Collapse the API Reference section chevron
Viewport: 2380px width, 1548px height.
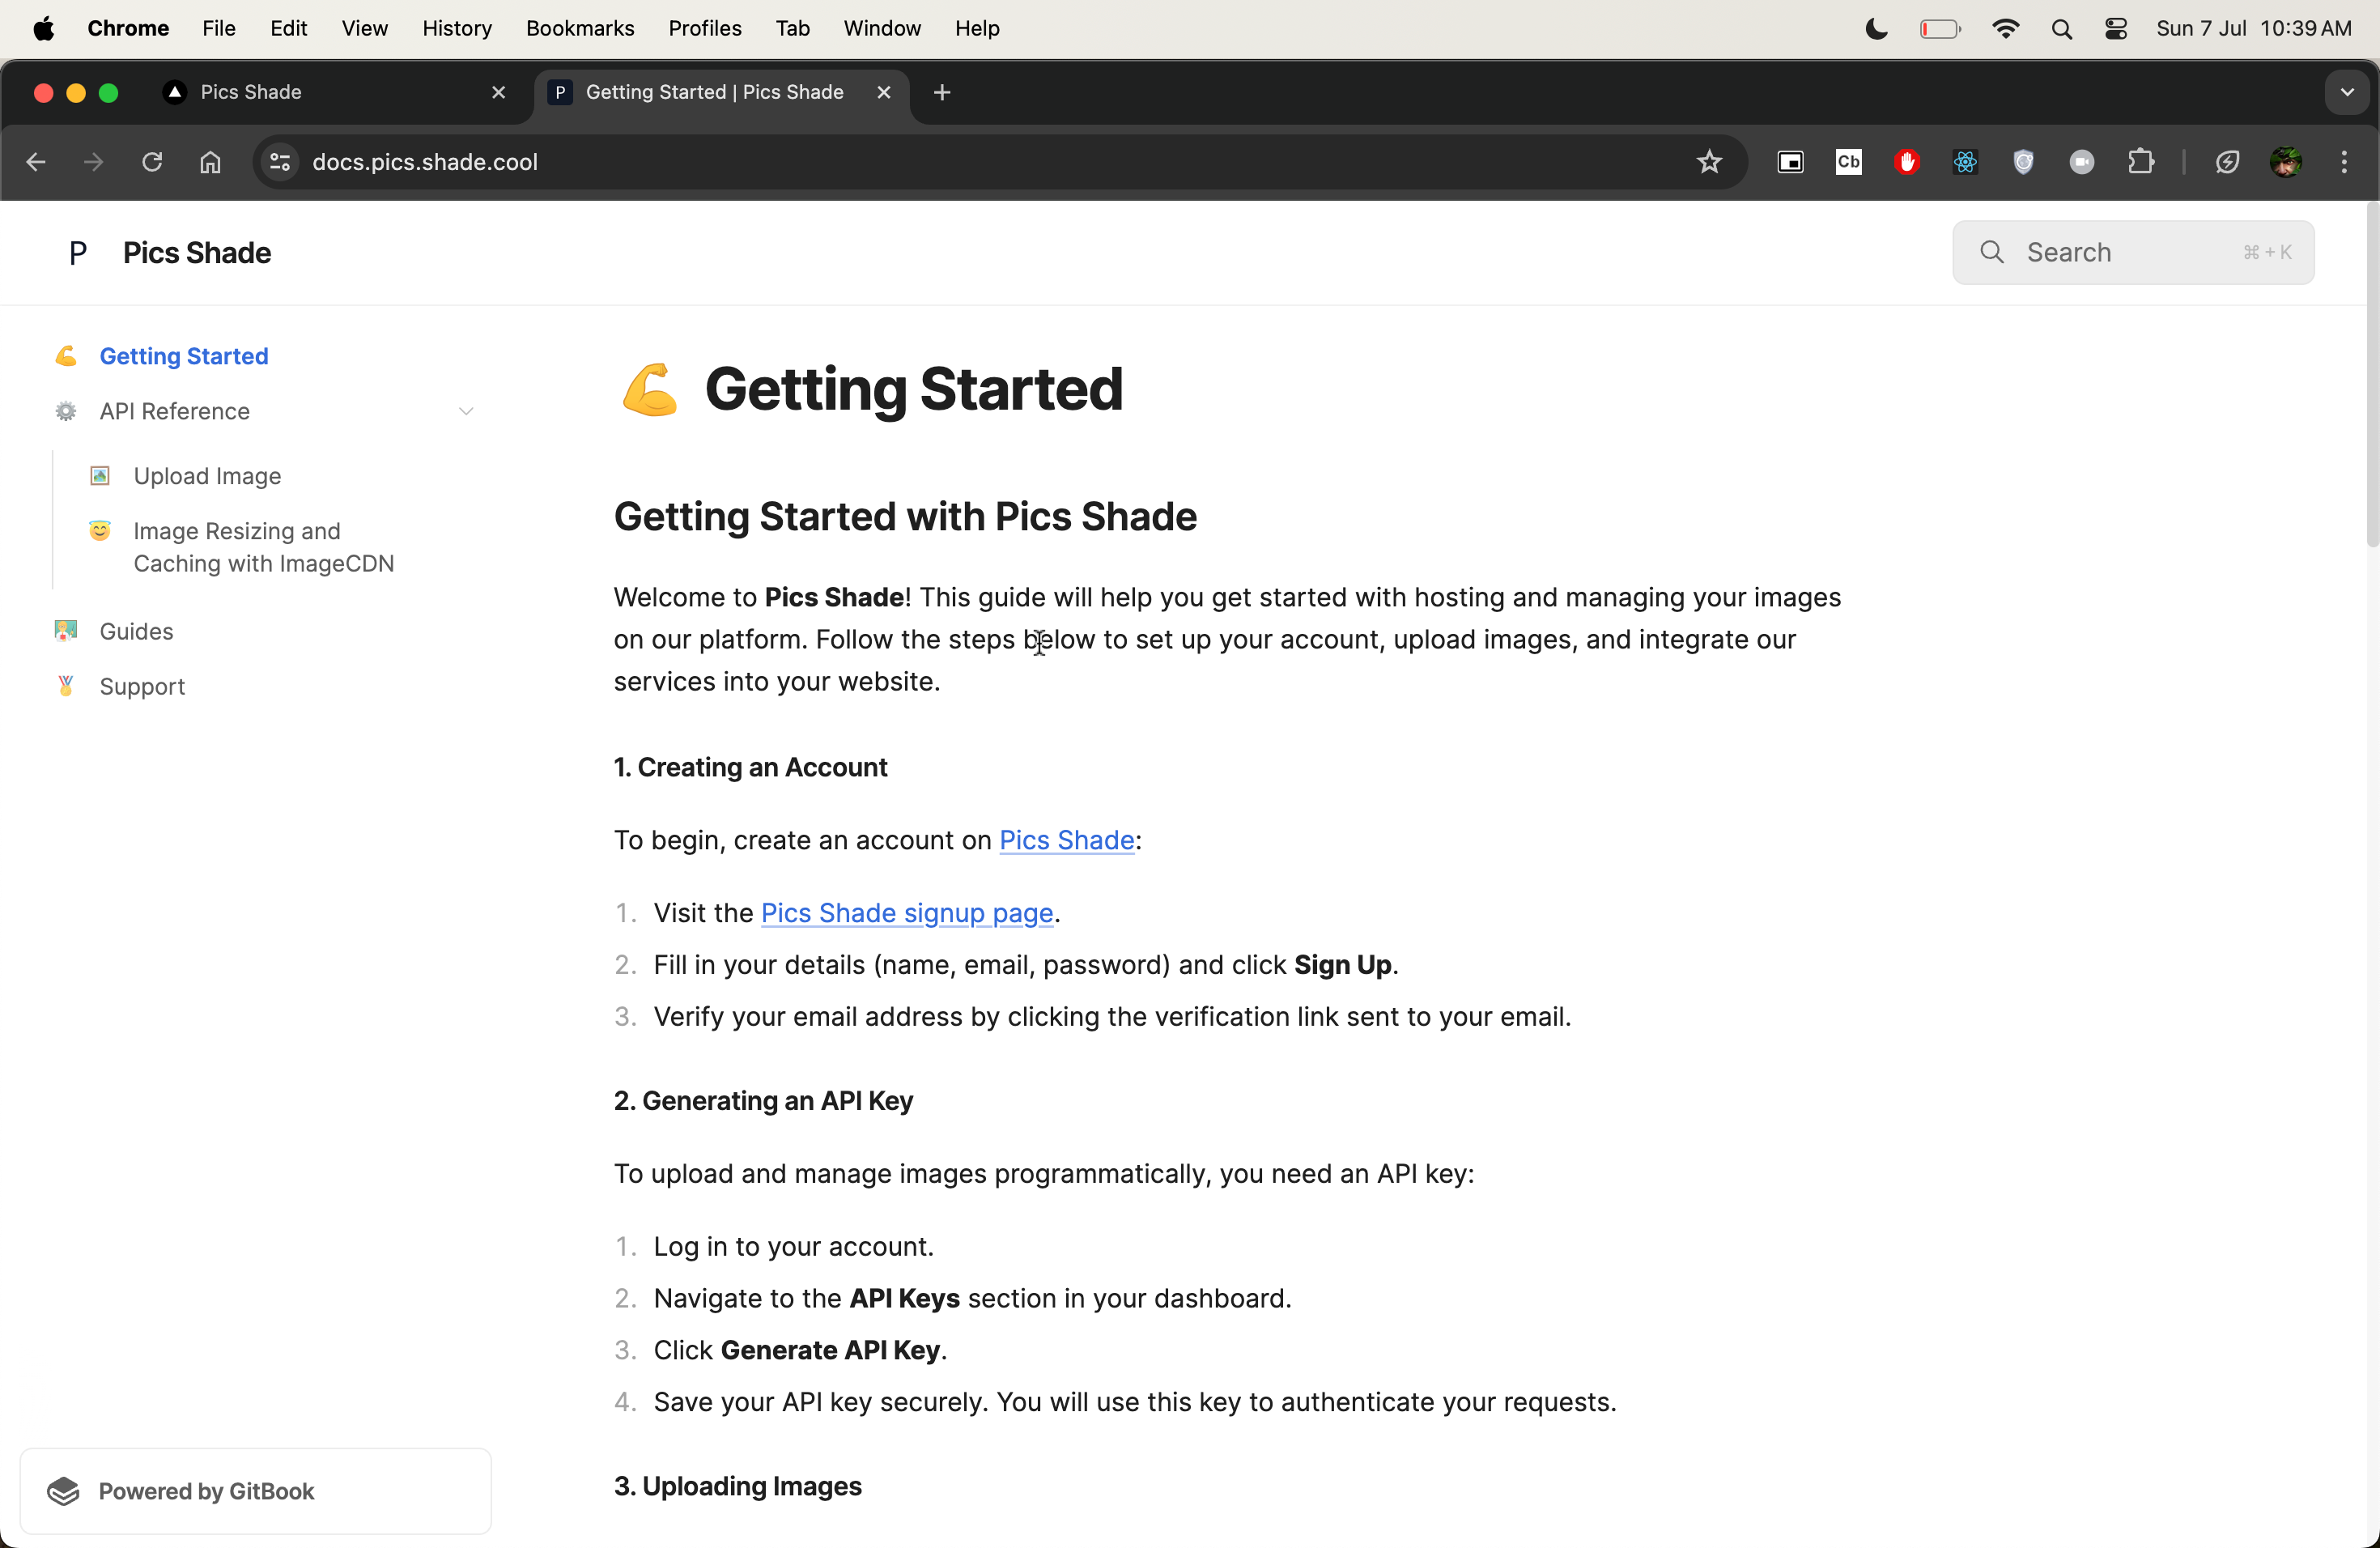pyautogui.click(x=466, y=411)
